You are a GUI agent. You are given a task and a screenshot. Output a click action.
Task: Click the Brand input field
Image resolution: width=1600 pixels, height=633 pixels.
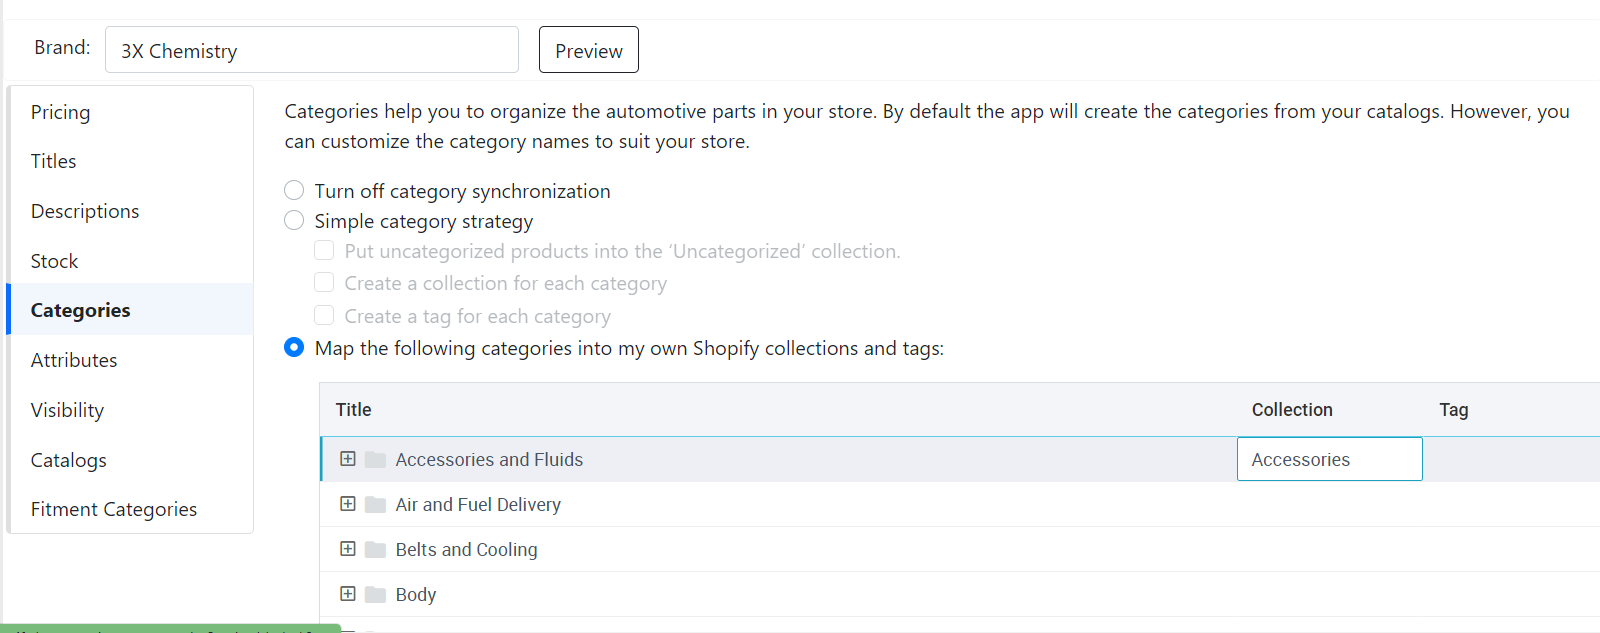(311, 50)
